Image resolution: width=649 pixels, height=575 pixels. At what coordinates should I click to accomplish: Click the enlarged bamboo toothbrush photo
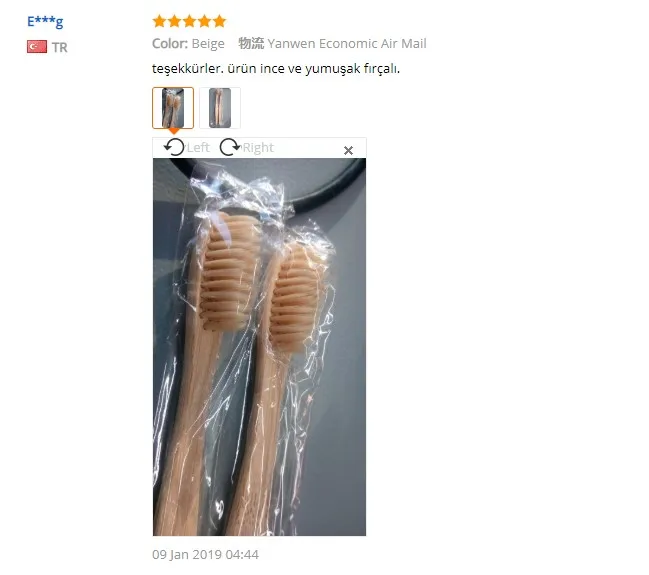[260, 347]
